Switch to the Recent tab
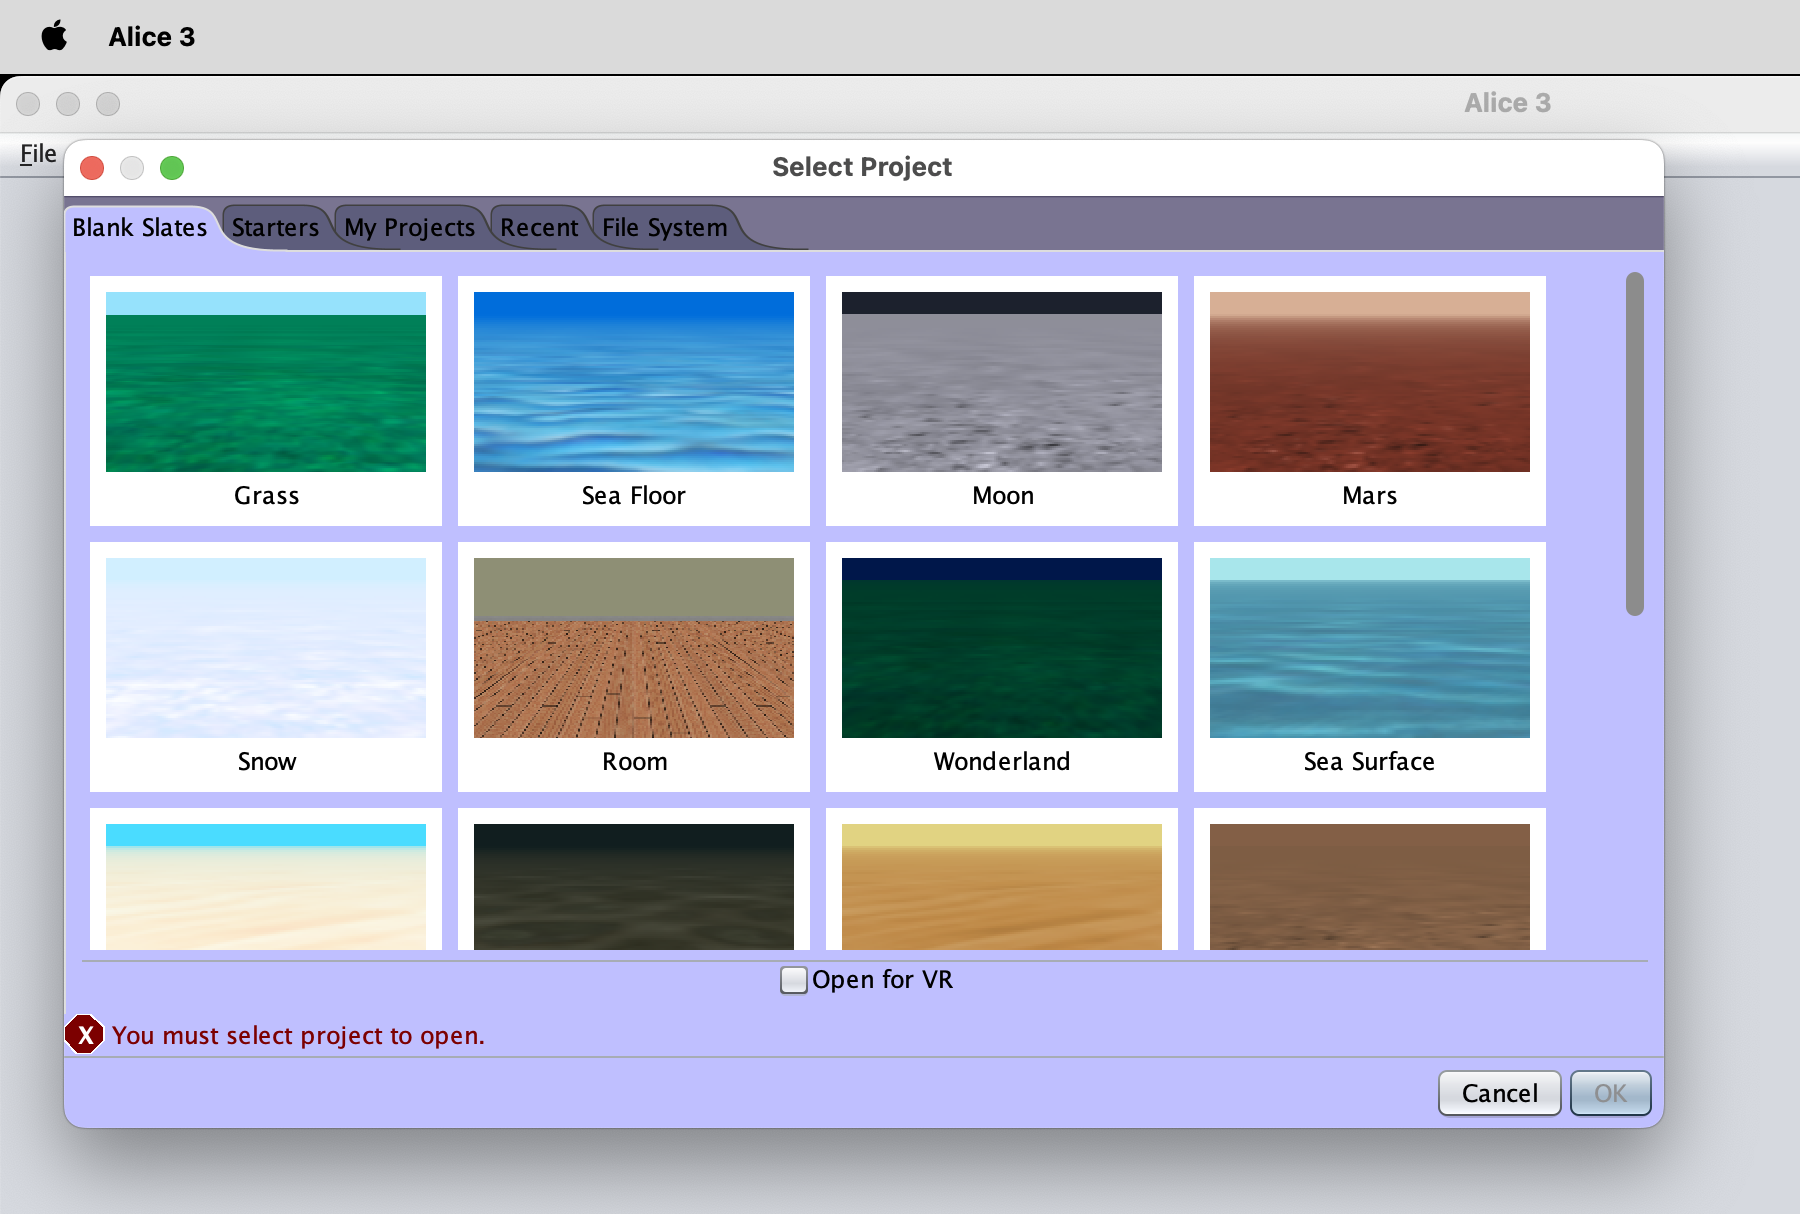1800x1214 pixels. coord(539,227)
